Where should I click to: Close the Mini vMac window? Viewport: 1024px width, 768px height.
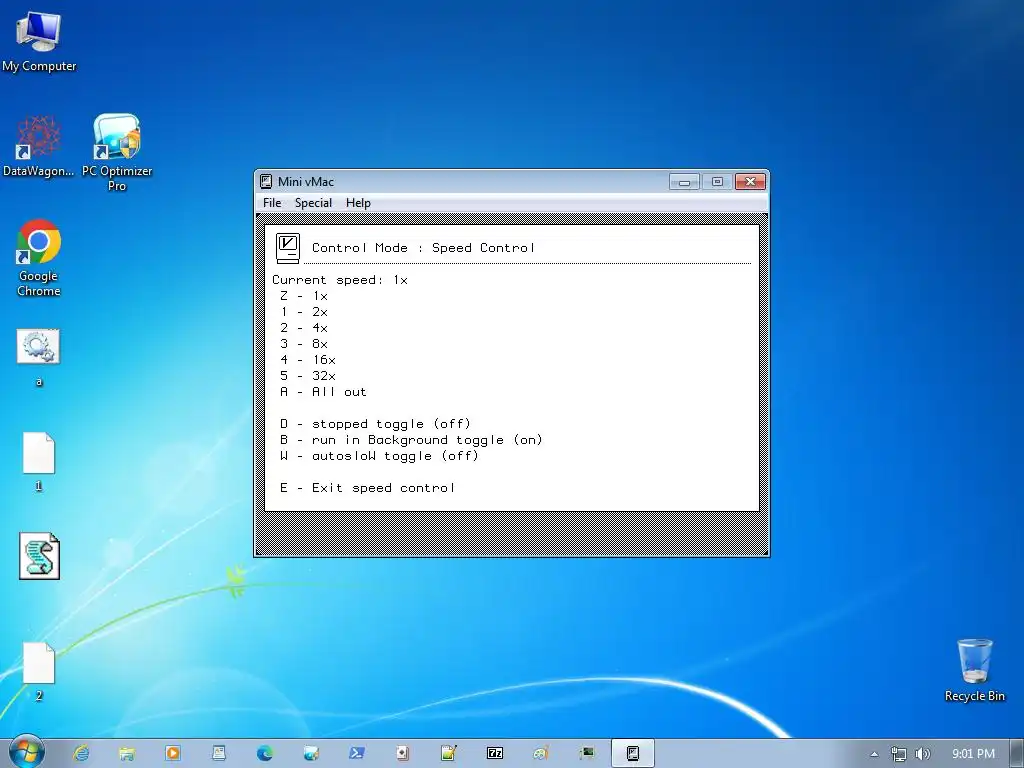click(750, 182)
